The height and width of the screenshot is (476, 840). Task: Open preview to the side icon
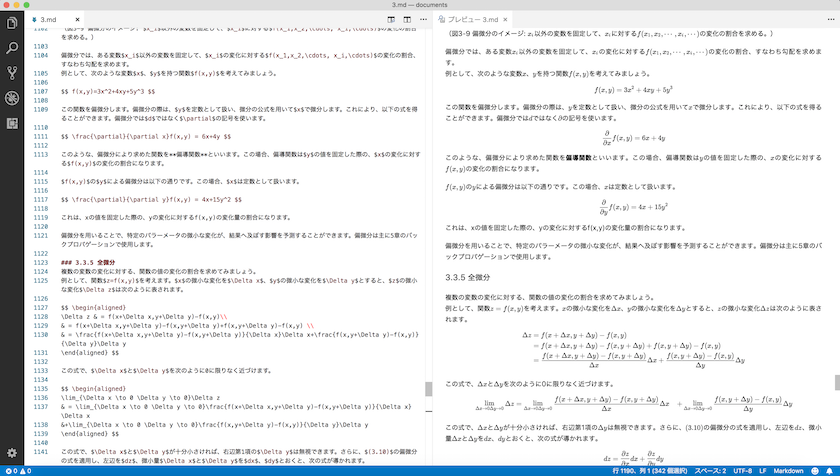pyautogui.click(x=391, y=19)
